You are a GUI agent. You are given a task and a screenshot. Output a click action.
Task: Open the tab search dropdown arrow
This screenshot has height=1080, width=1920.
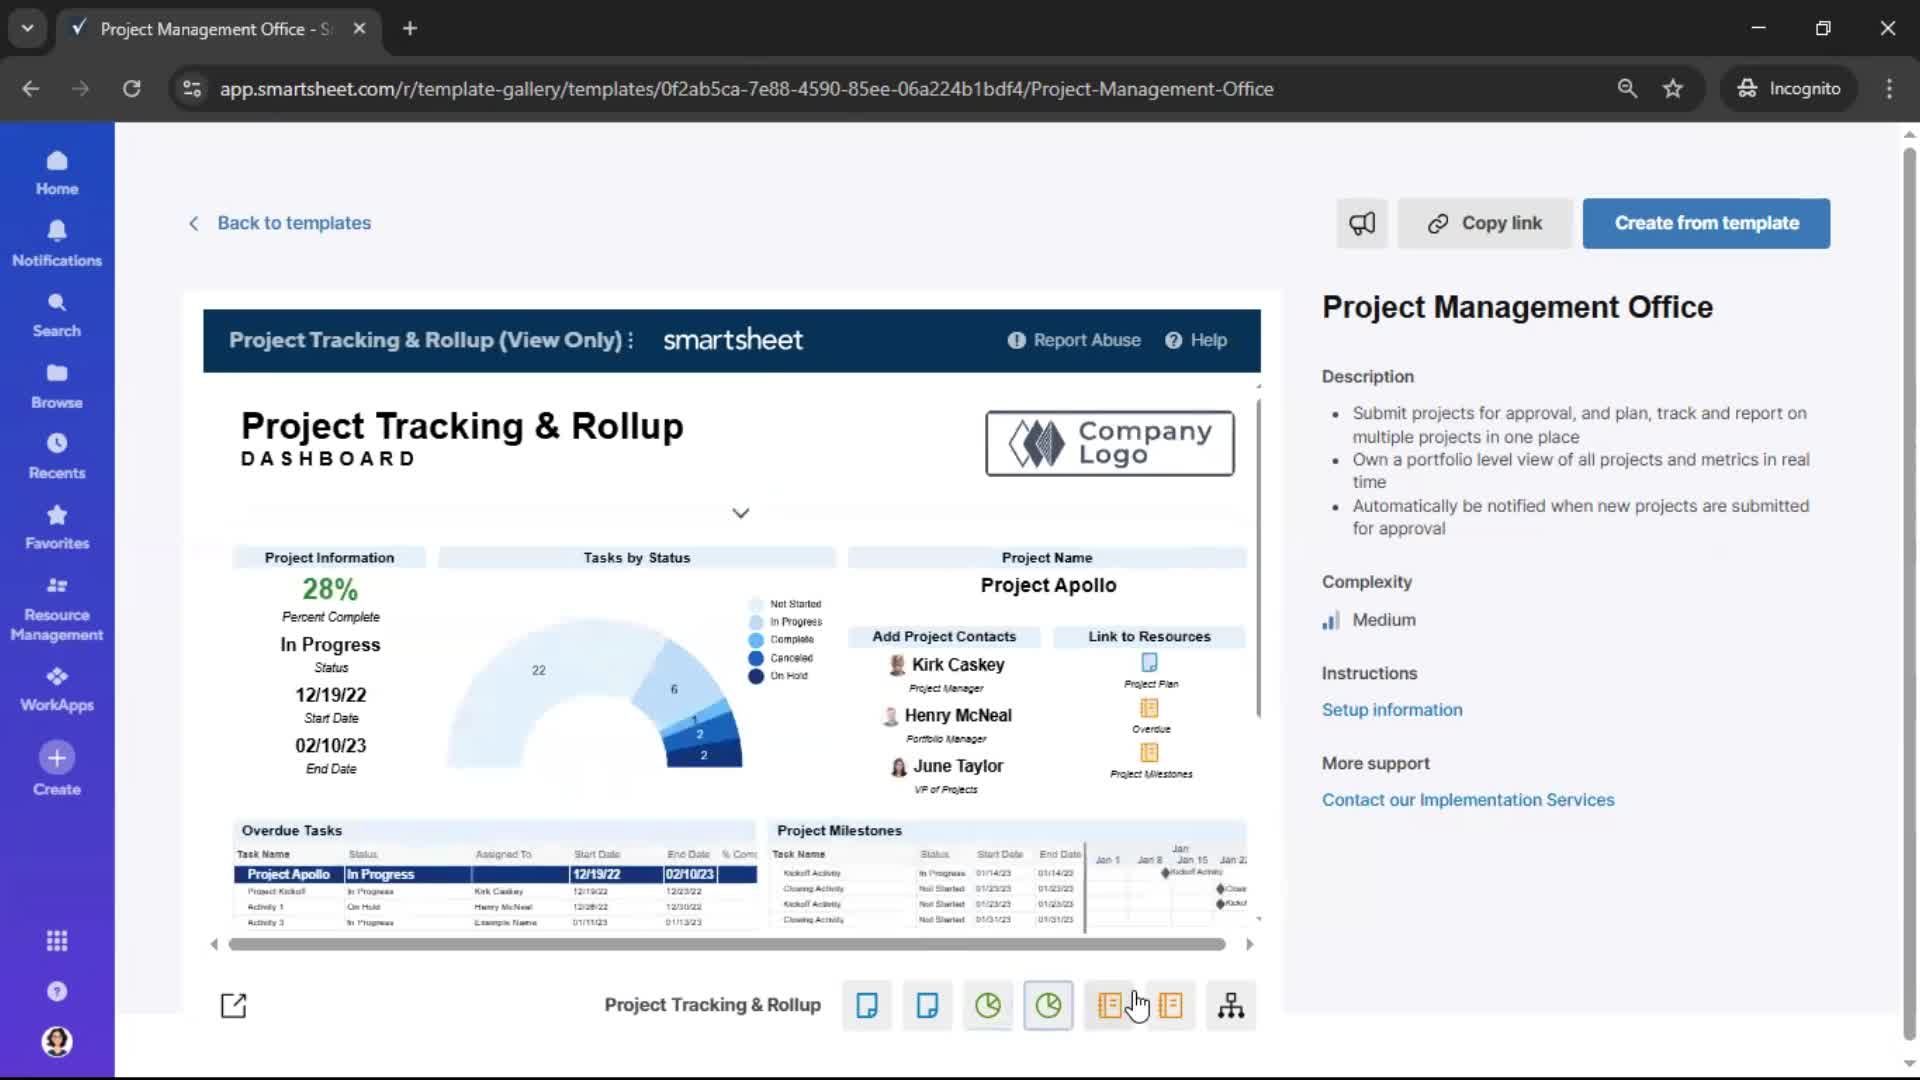[x=27, y=28]
